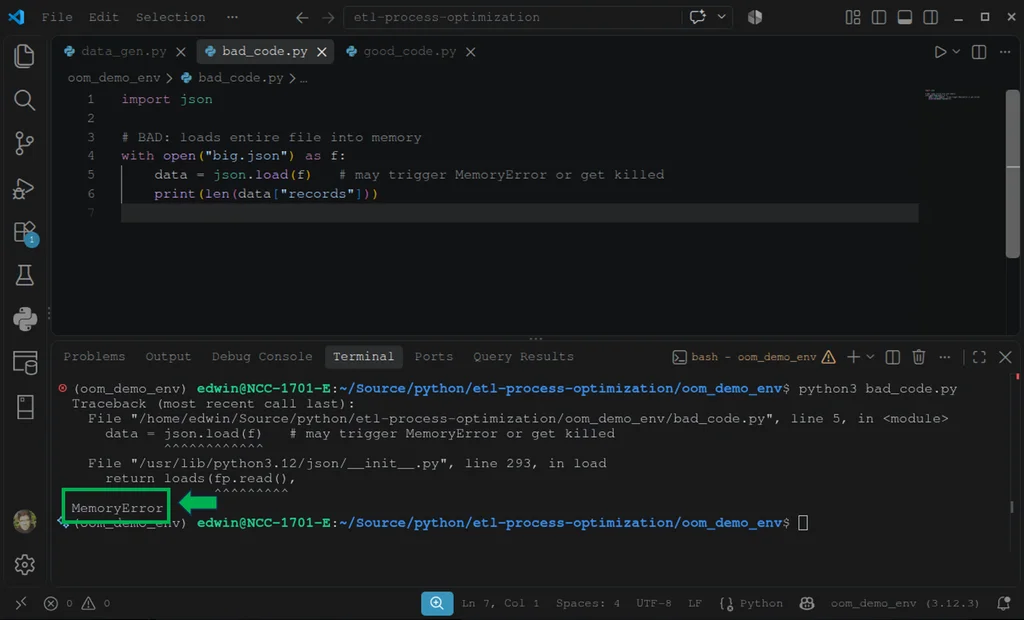Viewport: 1024px width, 620px height.
Task: Change indentation via Spaces: 4
Action: tap(588, 603)
